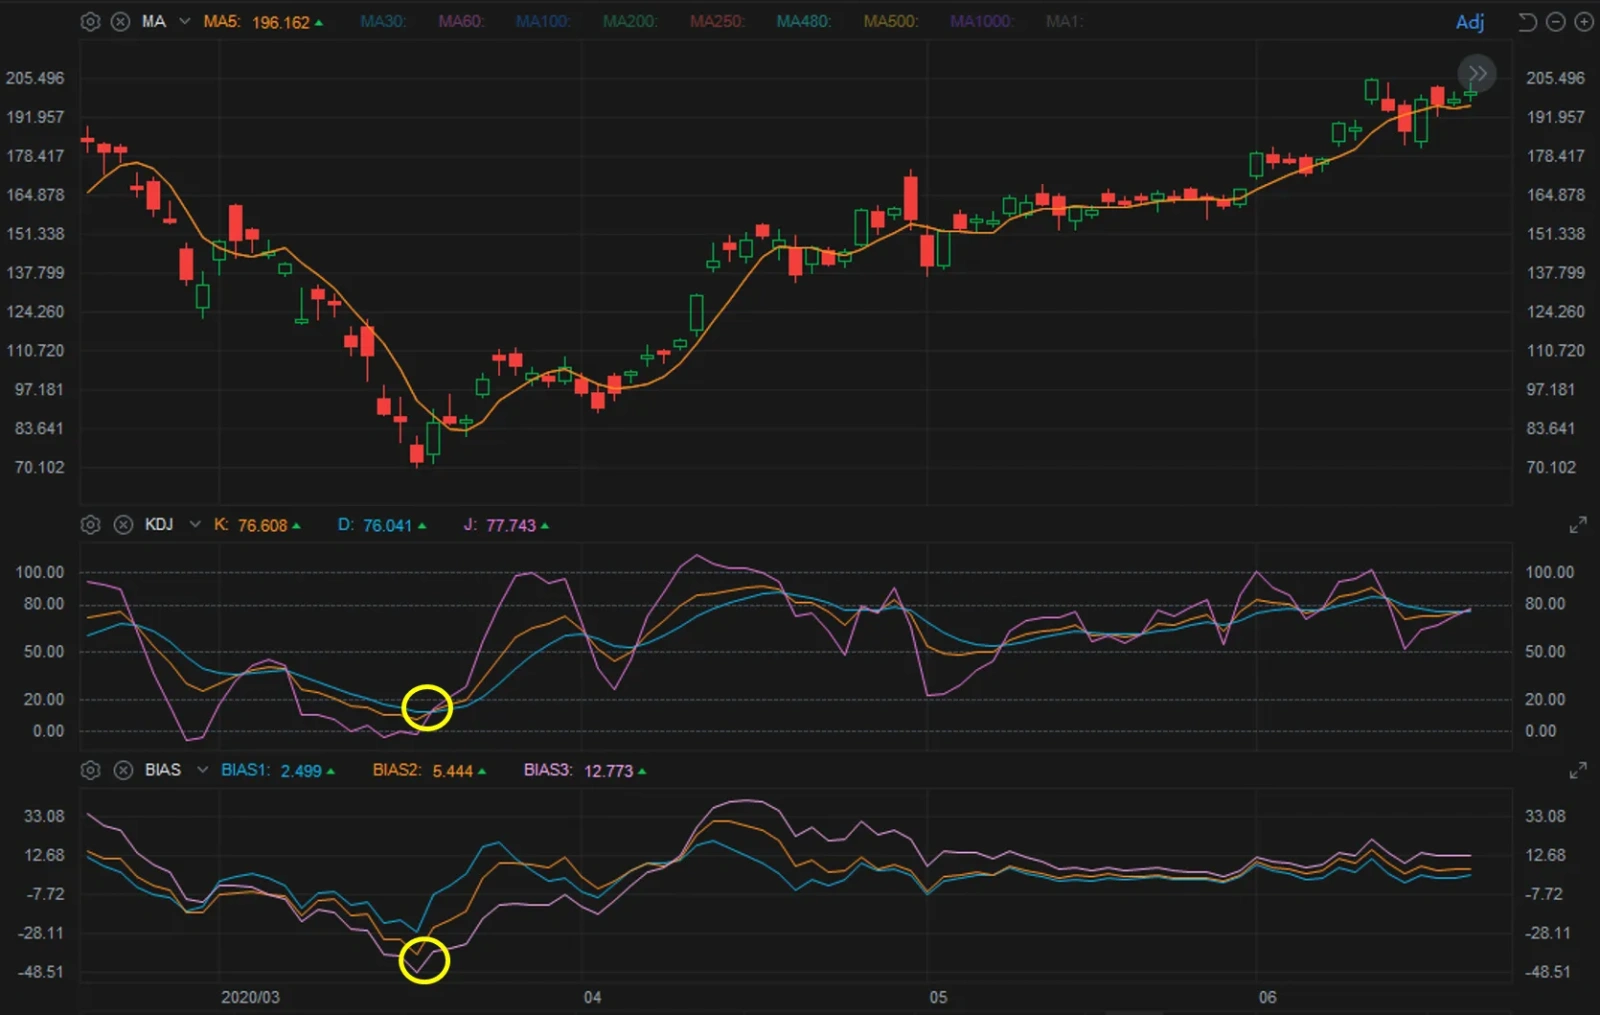1600x1015 pixels.
Task: Click the 06 month axis label
Action: pyautogui.click(x=1267, y=997)
